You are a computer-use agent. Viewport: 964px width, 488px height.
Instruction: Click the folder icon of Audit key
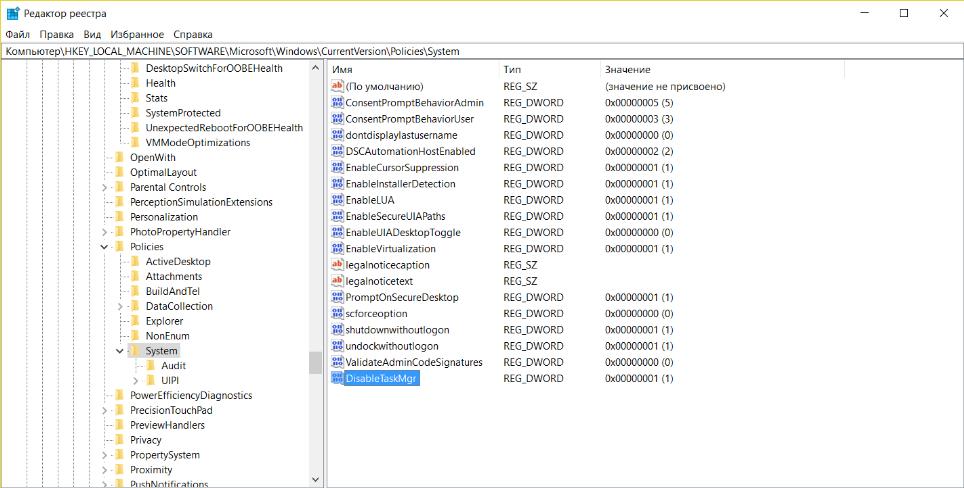[151, 365]
